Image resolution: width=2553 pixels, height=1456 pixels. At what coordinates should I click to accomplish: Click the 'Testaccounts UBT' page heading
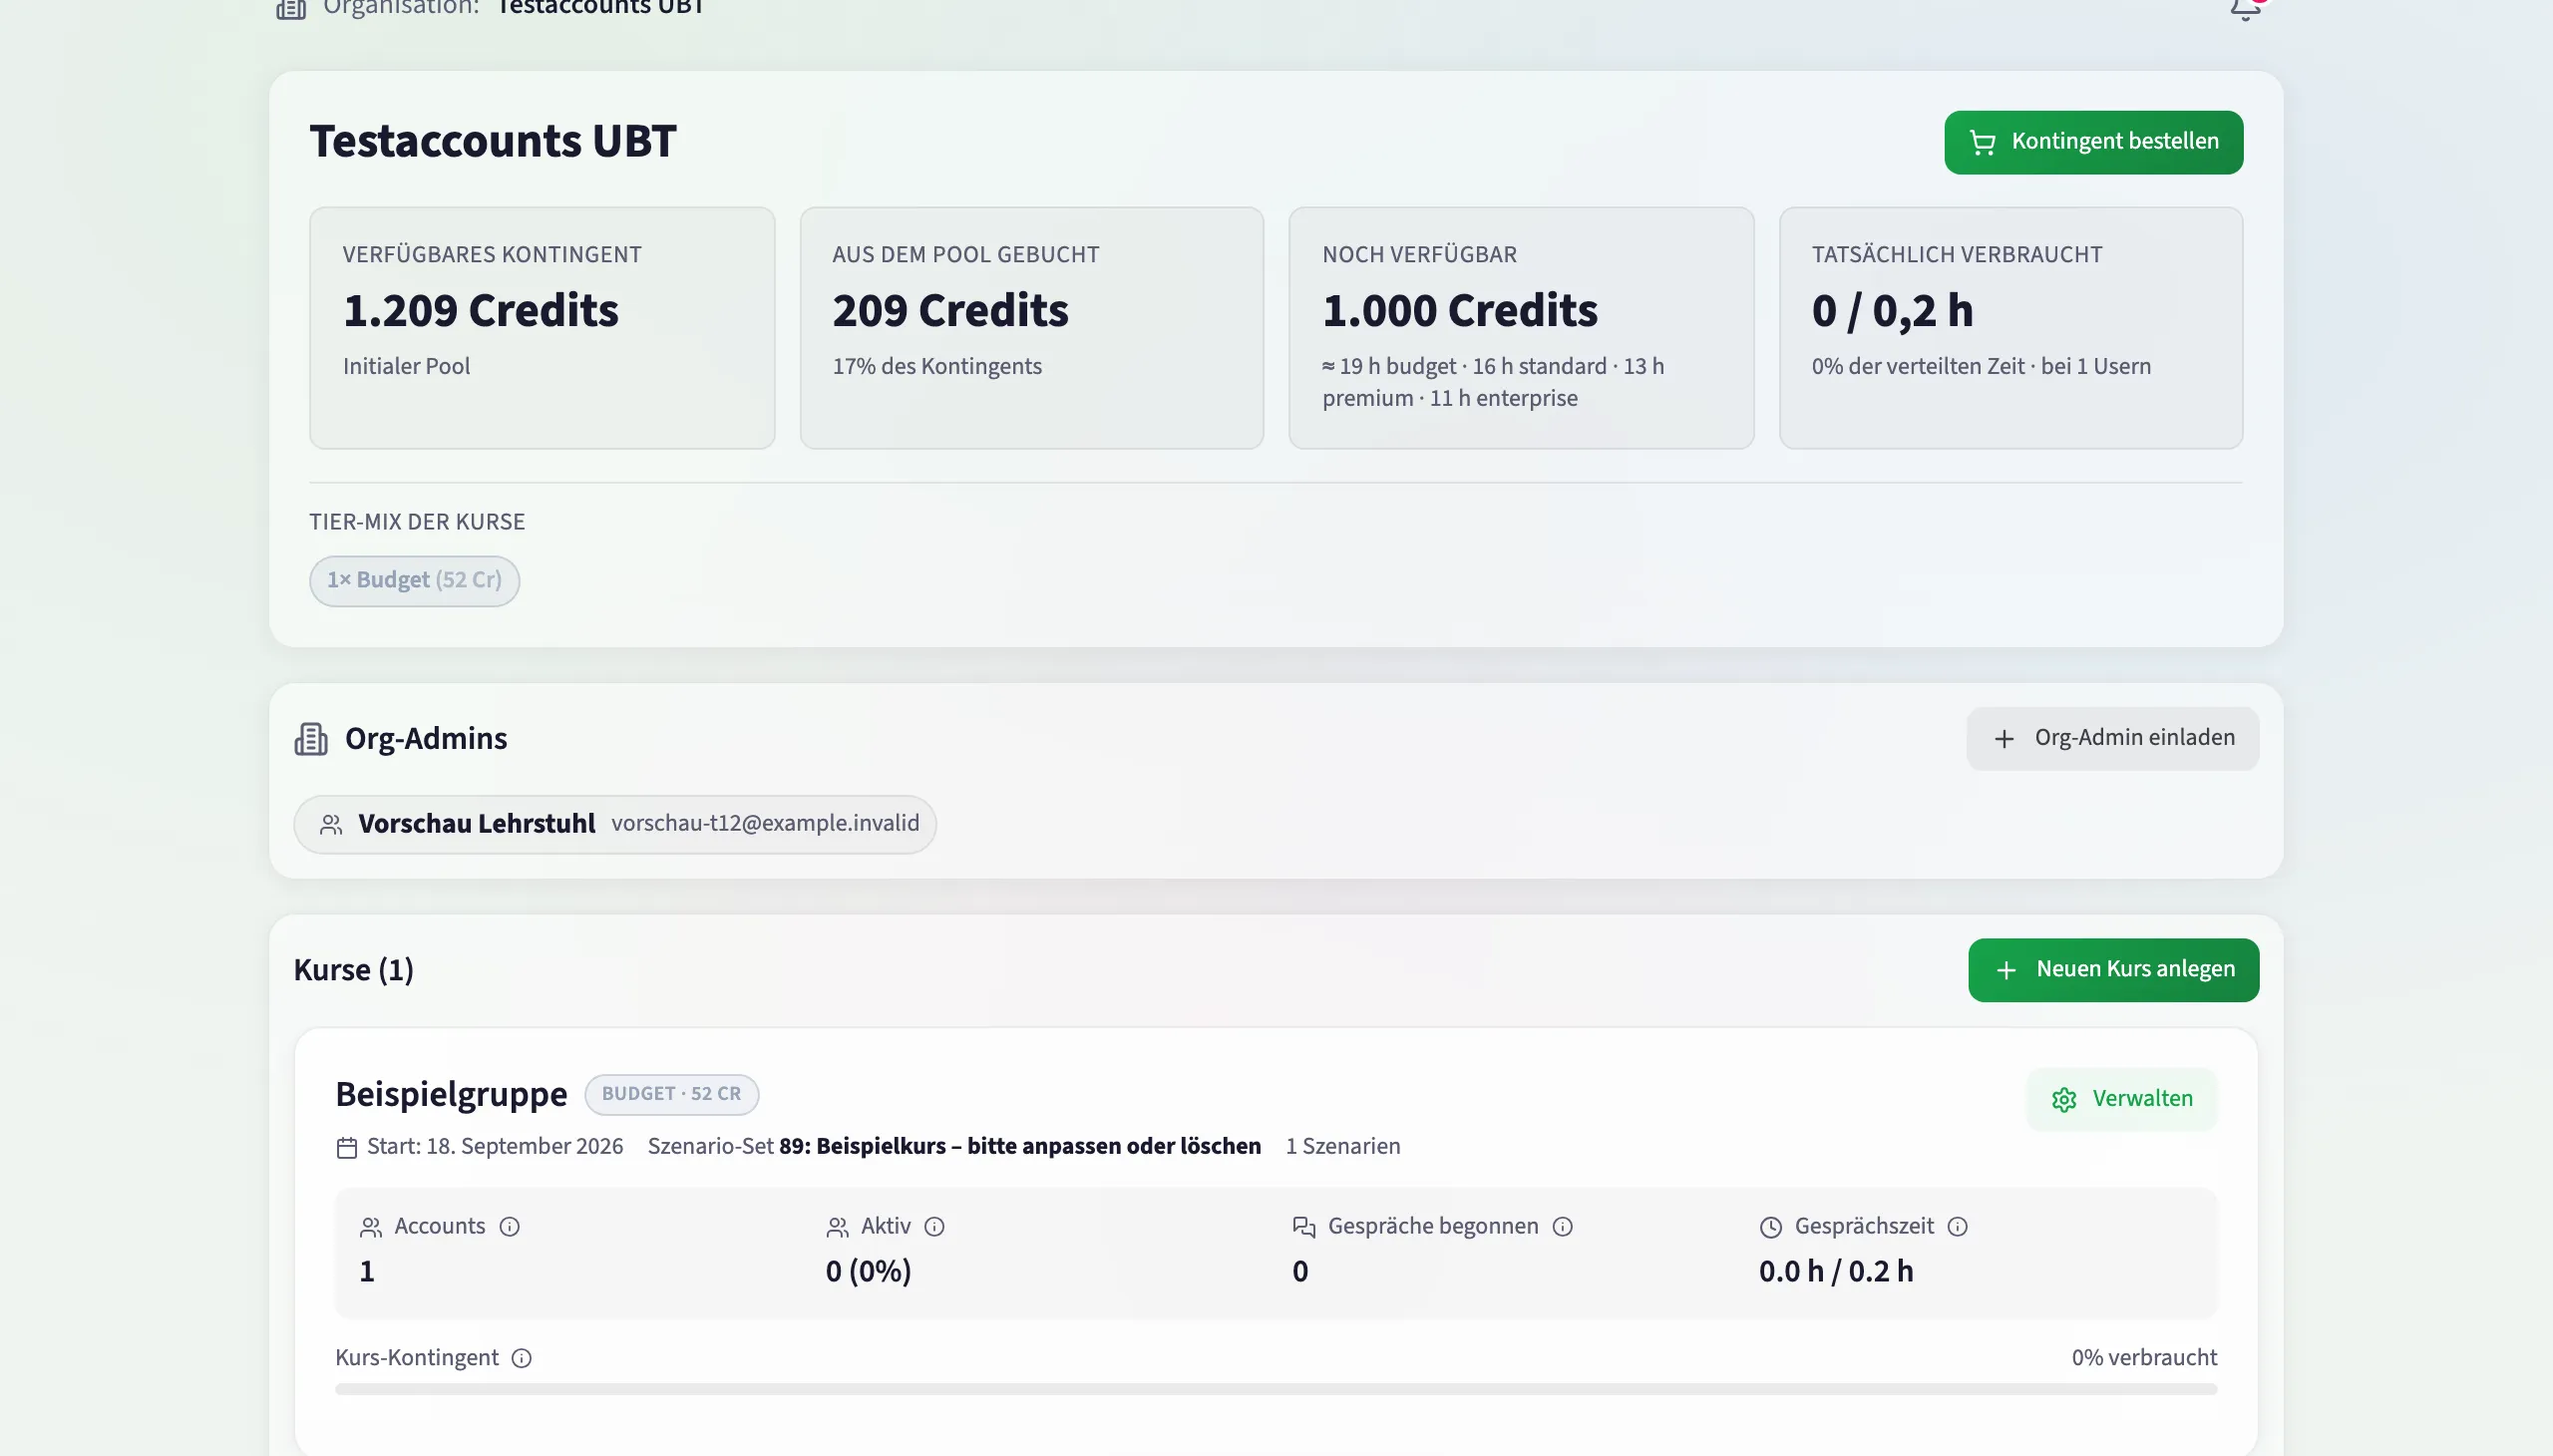pyautogui.click(x=493, y=141)
